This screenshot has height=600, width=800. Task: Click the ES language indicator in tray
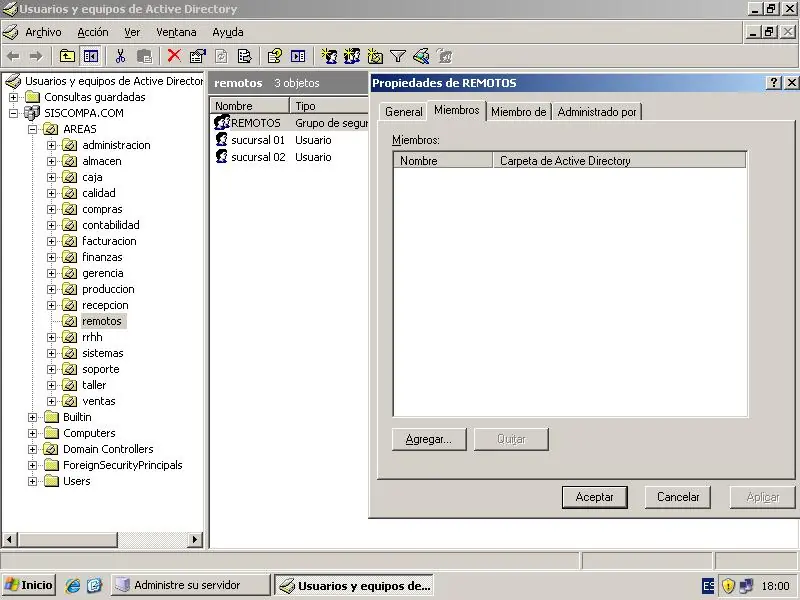[708, 586]
